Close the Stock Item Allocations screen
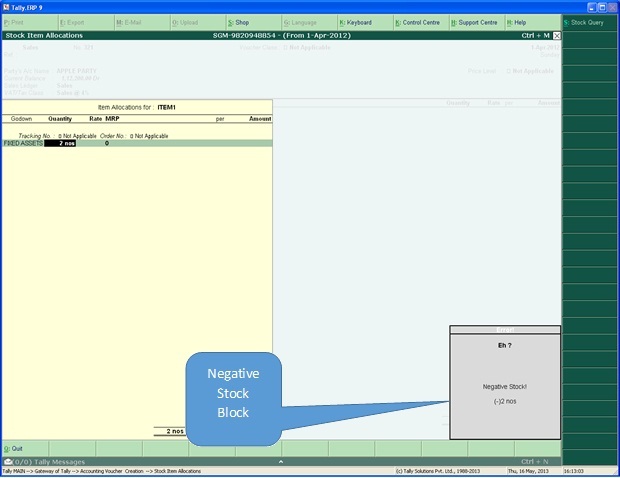 click(x=557, y=35)
